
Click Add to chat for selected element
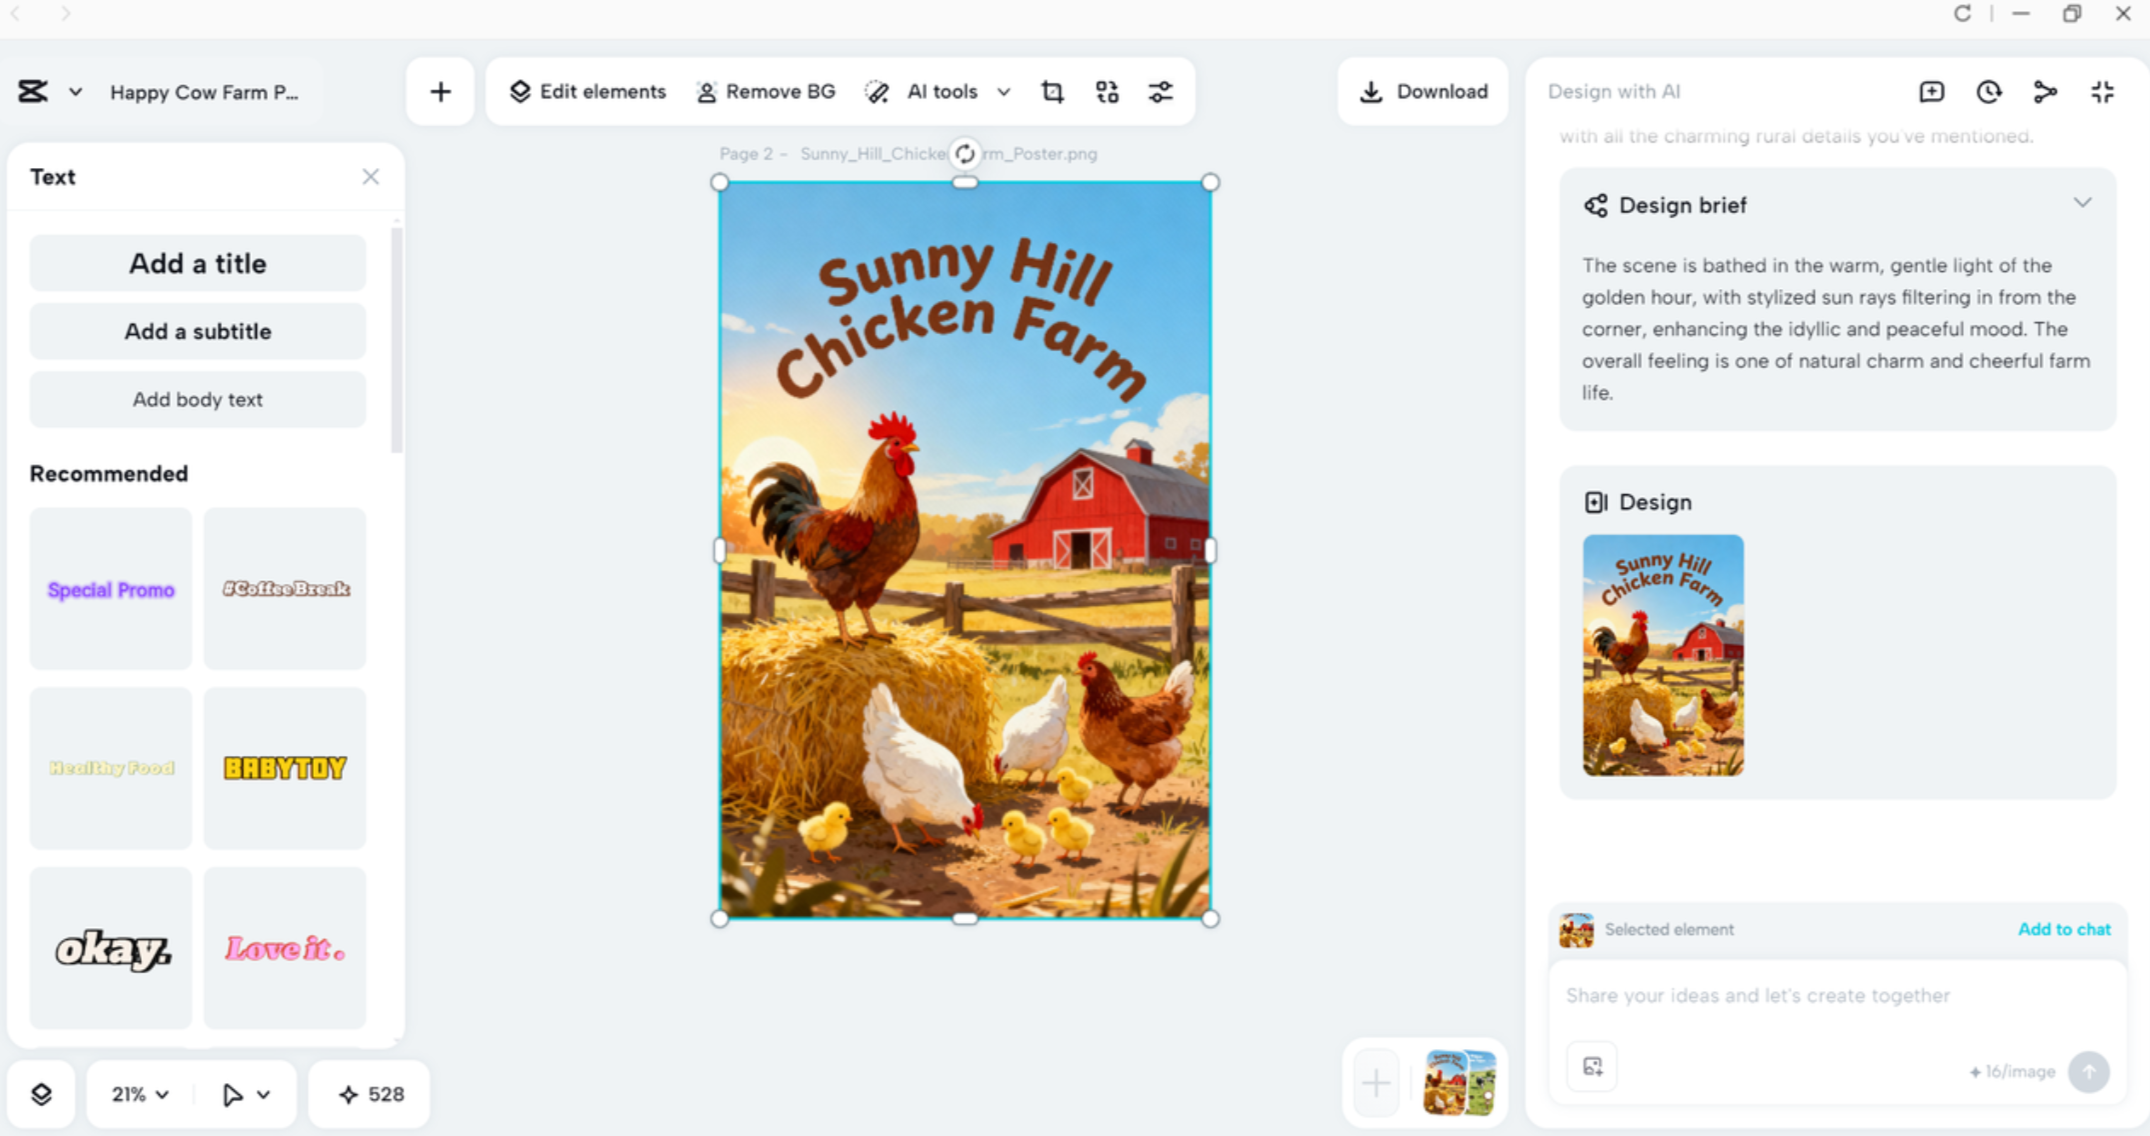(x=2064, y=929)
